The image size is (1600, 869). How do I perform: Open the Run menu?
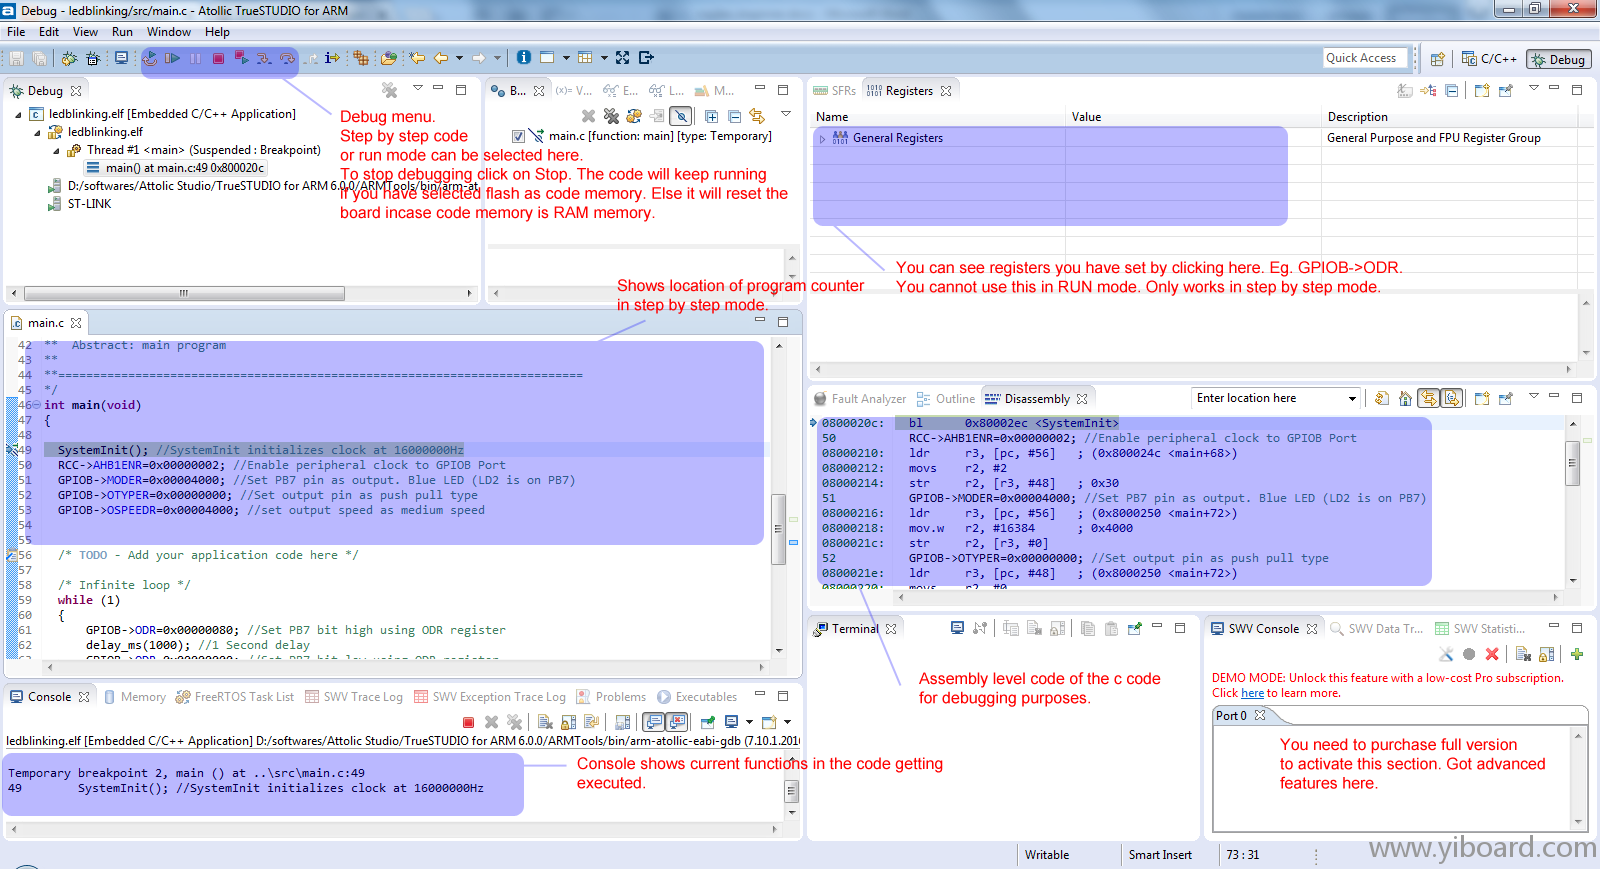(122, 32)
